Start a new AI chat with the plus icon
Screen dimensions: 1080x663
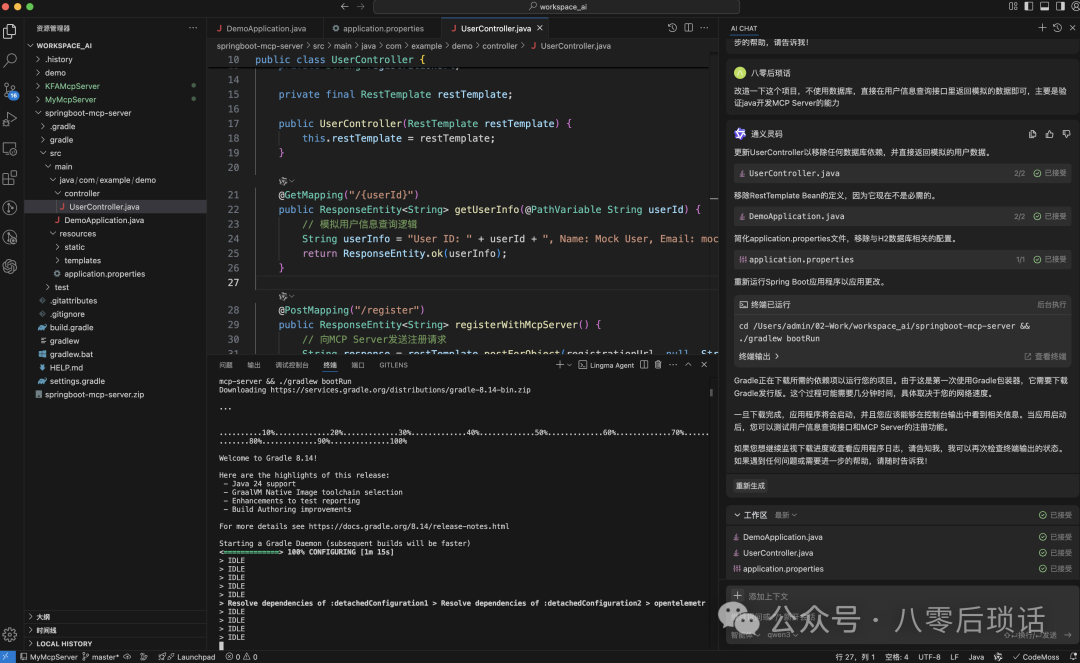coord(1043,27)
